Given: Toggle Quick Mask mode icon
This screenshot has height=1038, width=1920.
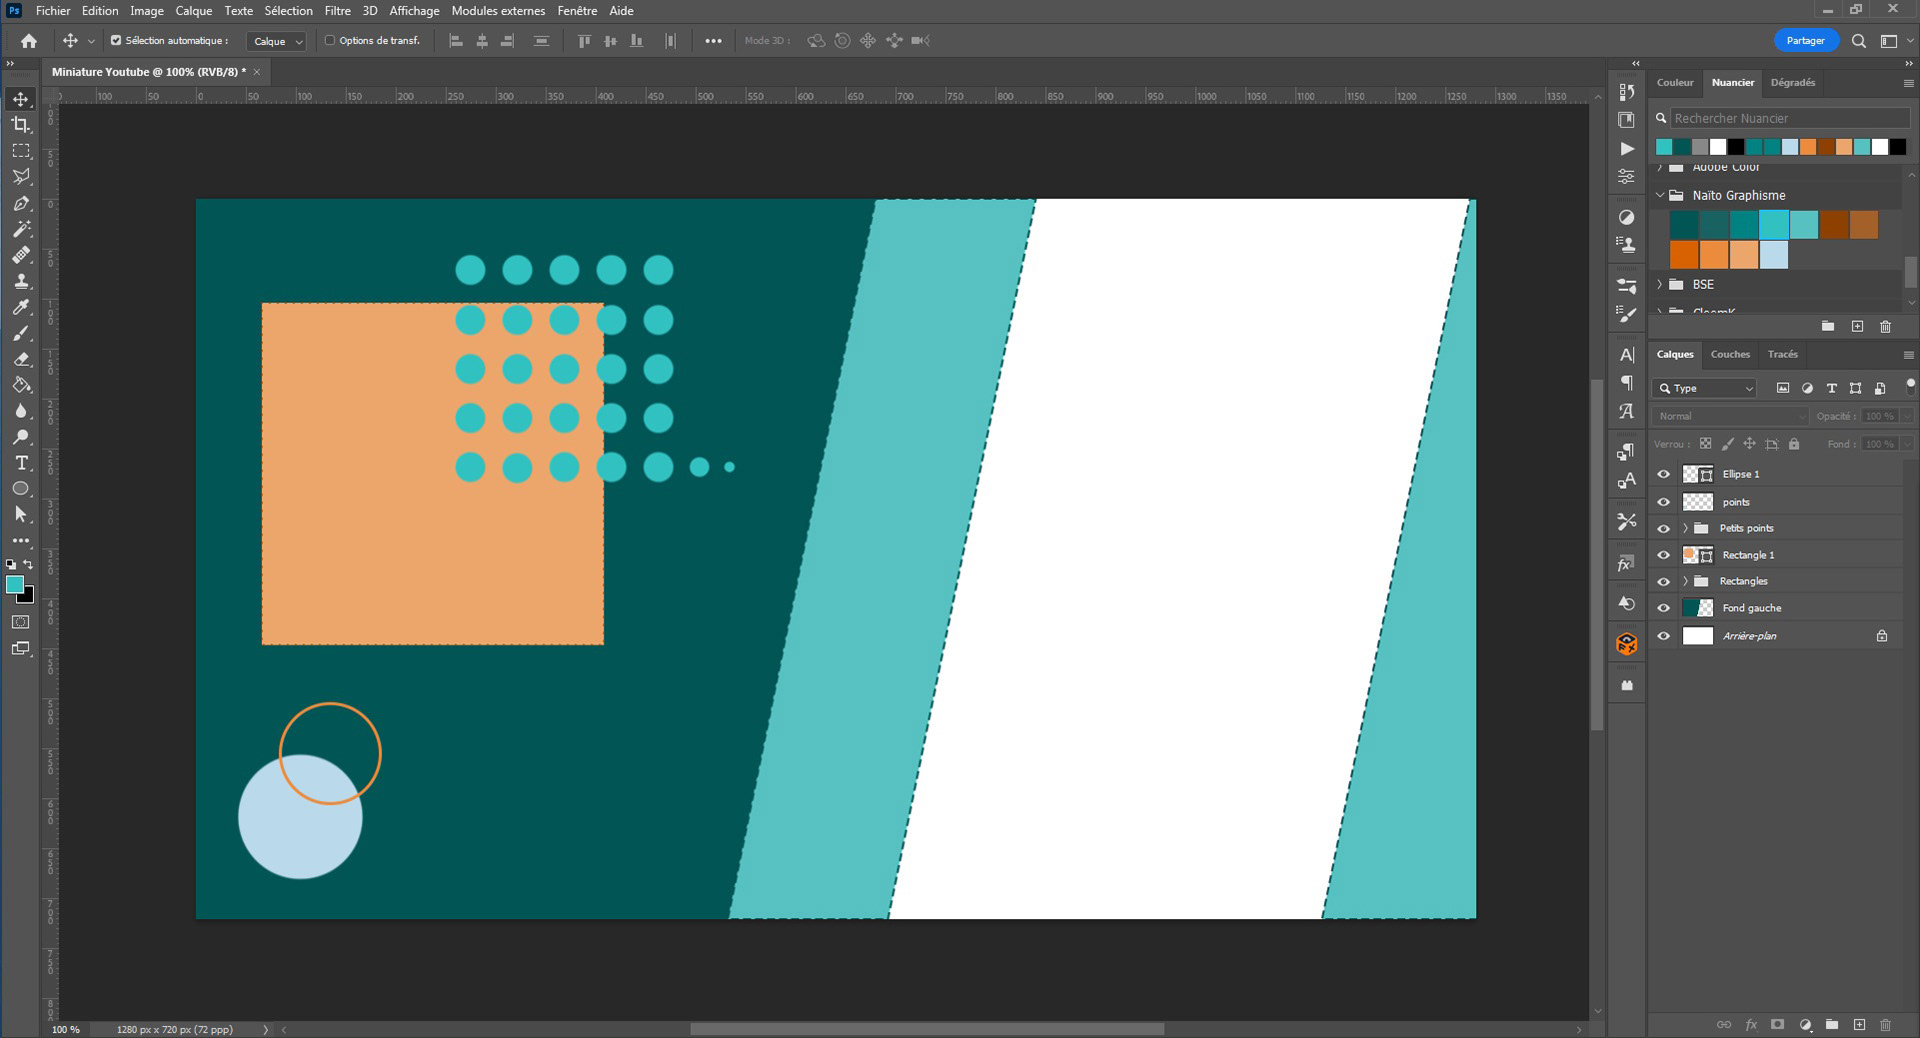Looking at the screenshot, I should click(x=21, y=622).
